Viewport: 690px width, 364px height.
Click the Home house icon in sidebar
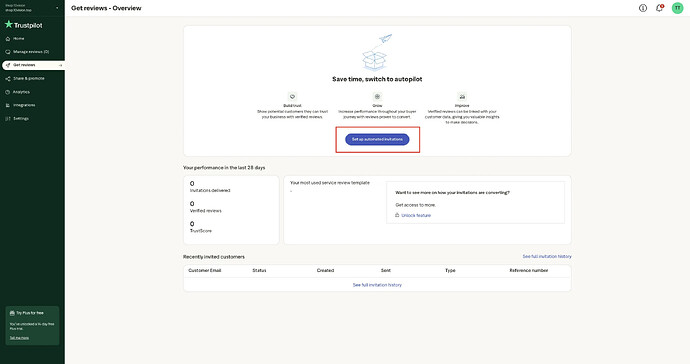coord(7,39)
